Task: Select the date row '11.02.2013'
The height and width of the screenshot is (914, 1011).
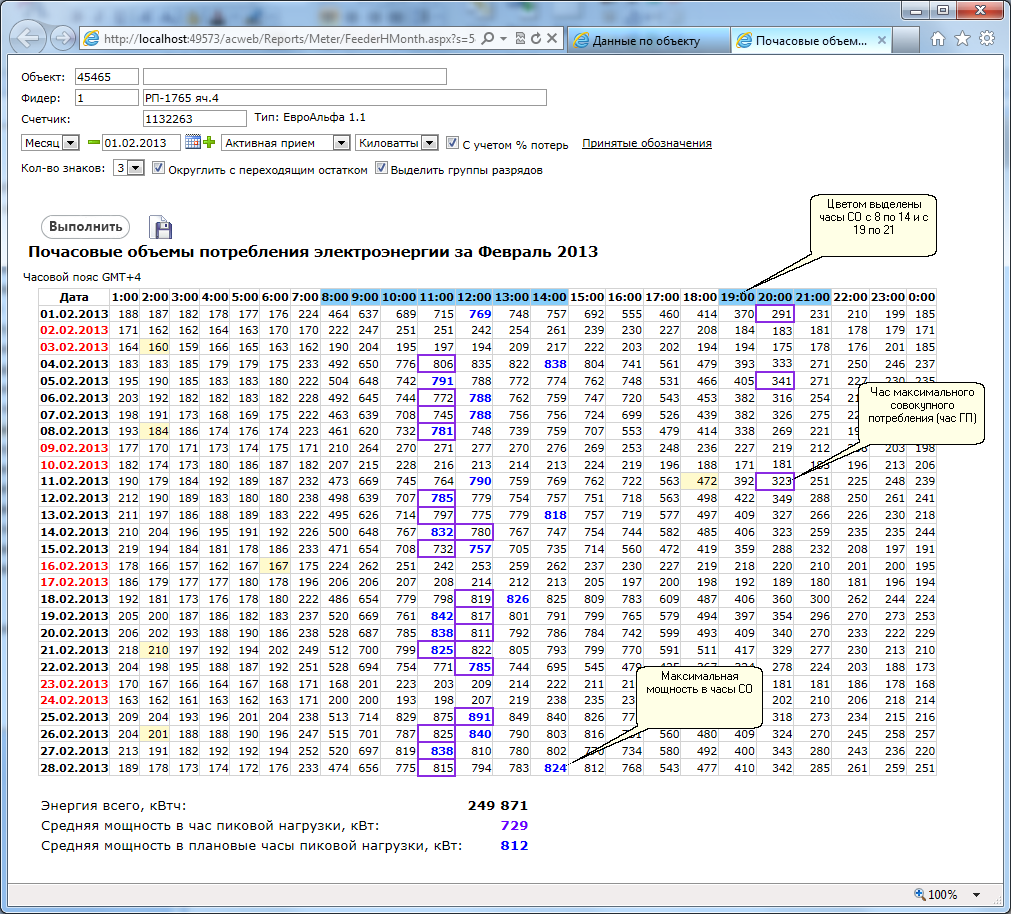Action: 74,481
